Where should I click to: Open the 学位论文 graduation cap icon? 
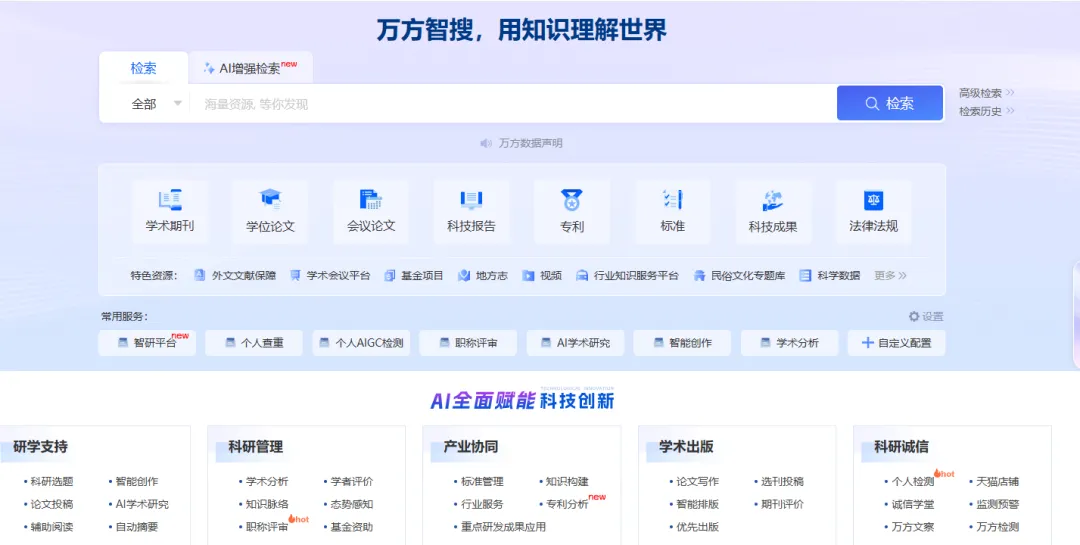271,200
